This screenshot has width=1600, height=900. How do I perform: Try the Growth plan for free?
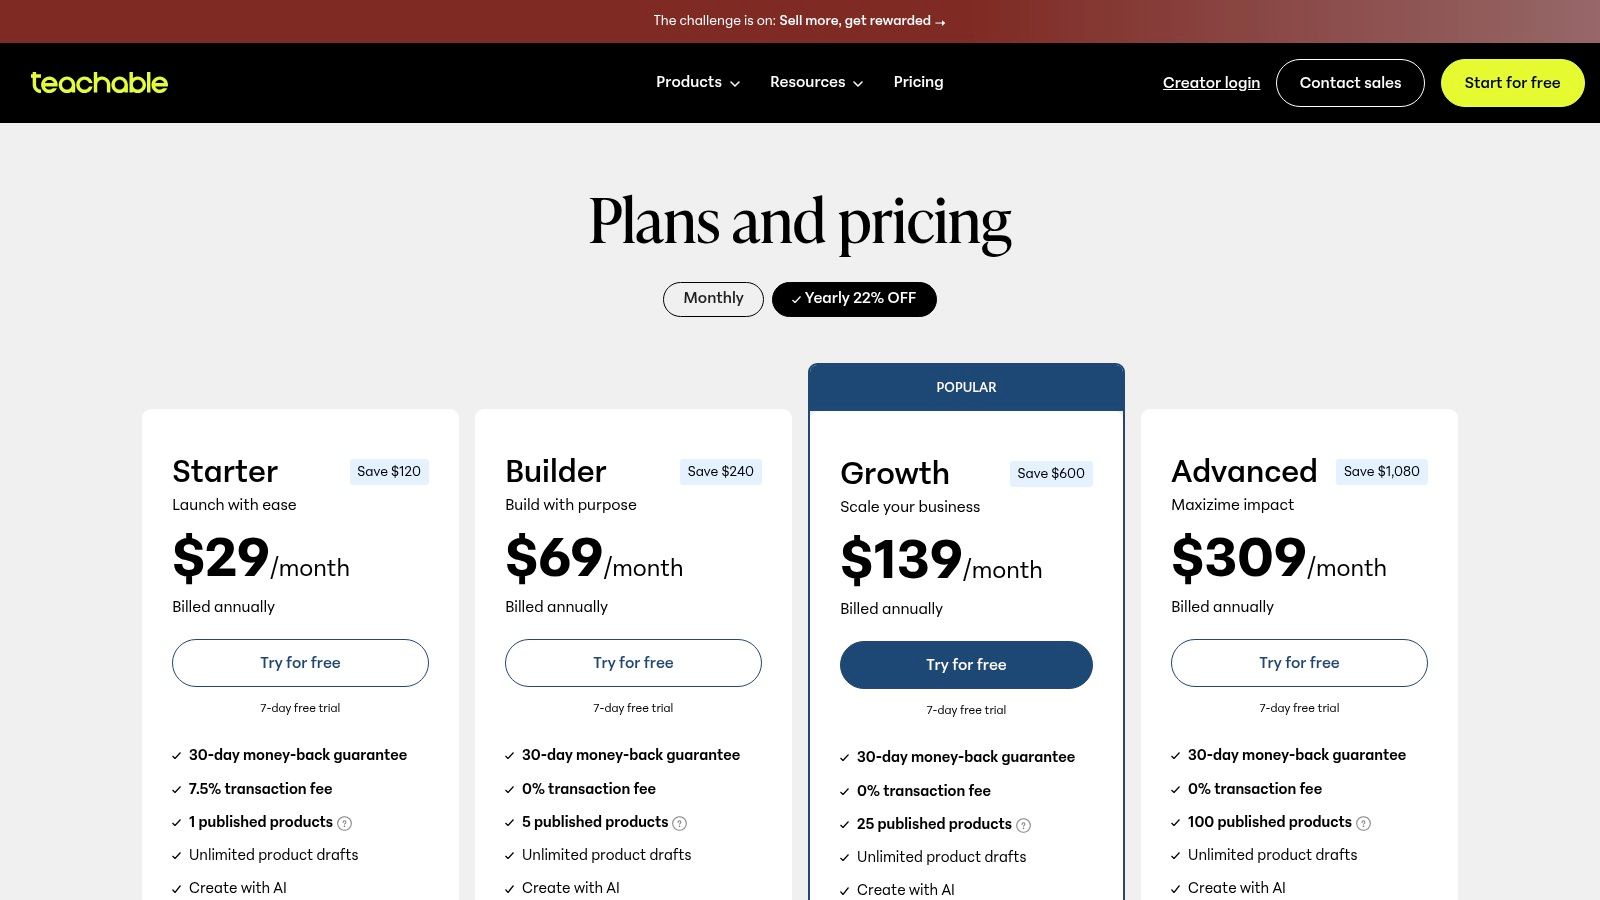[966, 664]
